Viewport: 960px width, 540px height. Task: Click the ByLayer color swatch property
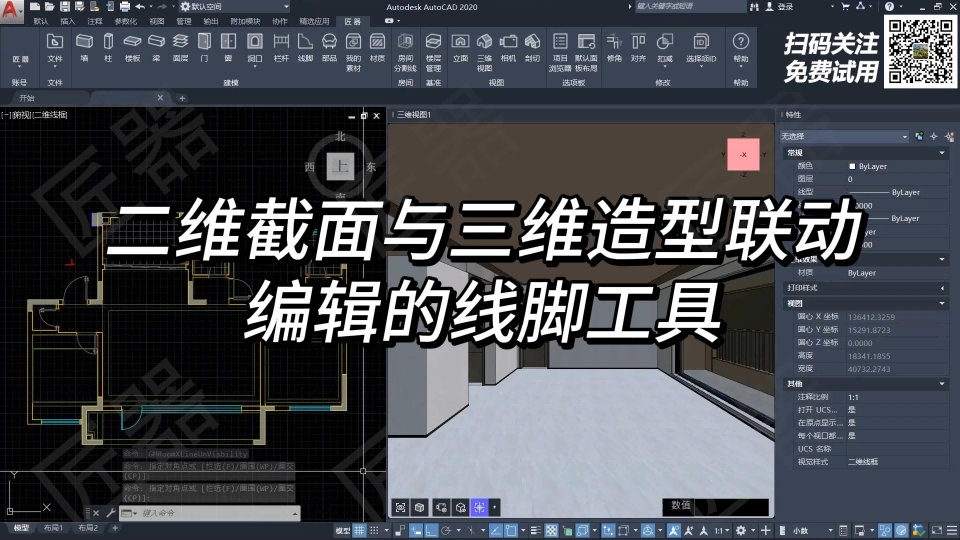[852, 166]
